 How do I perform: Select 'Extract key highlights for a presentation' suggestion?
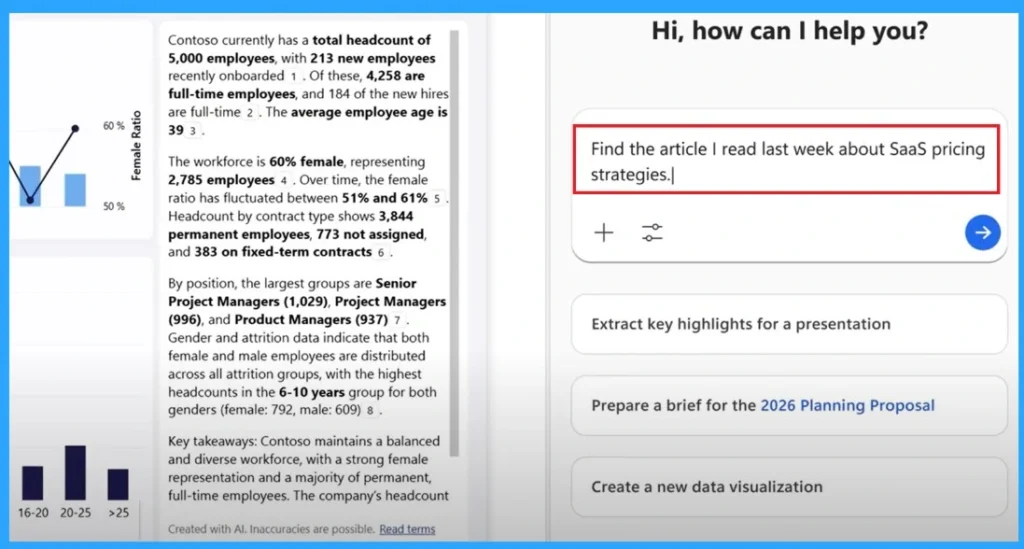[790, 324]
